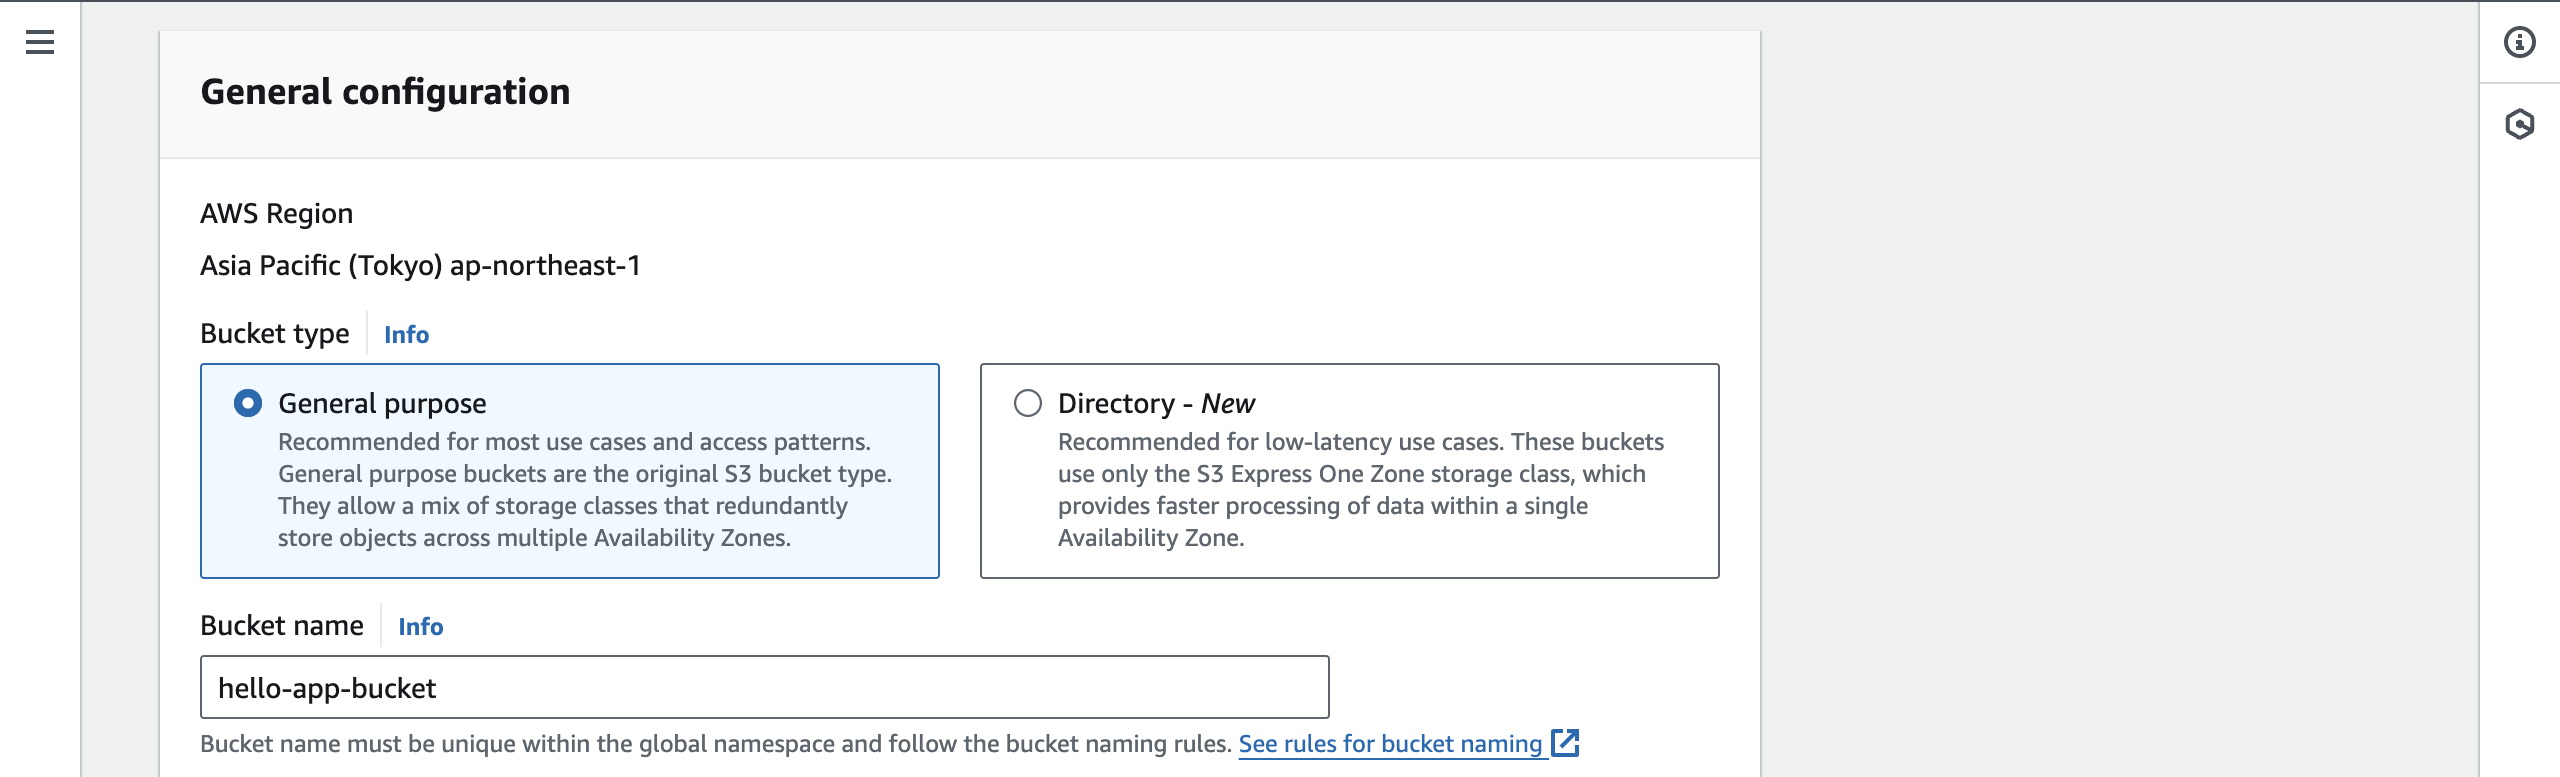The width and height of the screenshot is (2560, 777).
Task: Click the Bucket name label
Action: [282, 626]
